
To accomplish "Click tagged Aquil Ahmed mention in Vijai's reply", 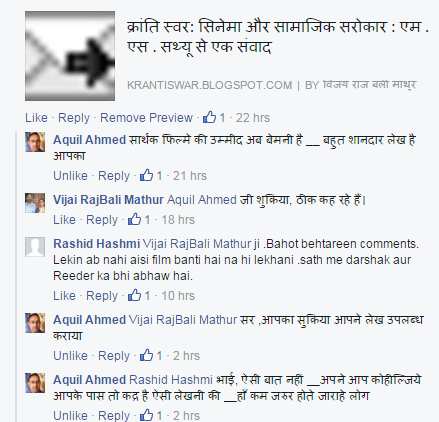I will pos(202,200).
